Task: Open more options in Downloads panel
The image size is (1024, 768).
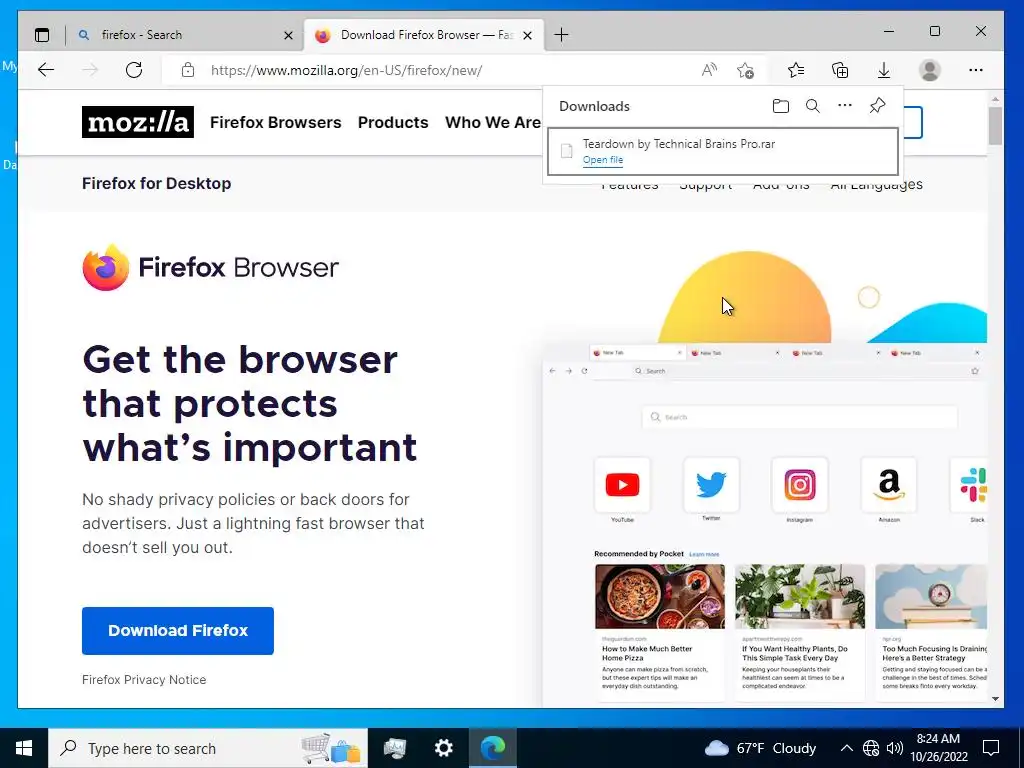Action: tap(844, 106)
